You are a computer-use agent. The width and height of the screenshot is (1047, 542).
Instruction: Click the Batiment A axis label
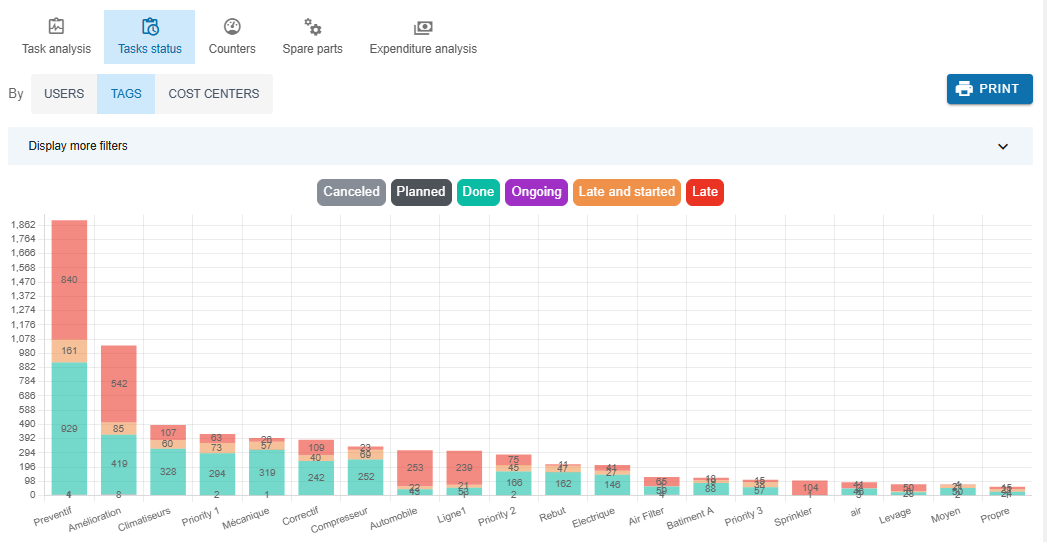[692, 517]
